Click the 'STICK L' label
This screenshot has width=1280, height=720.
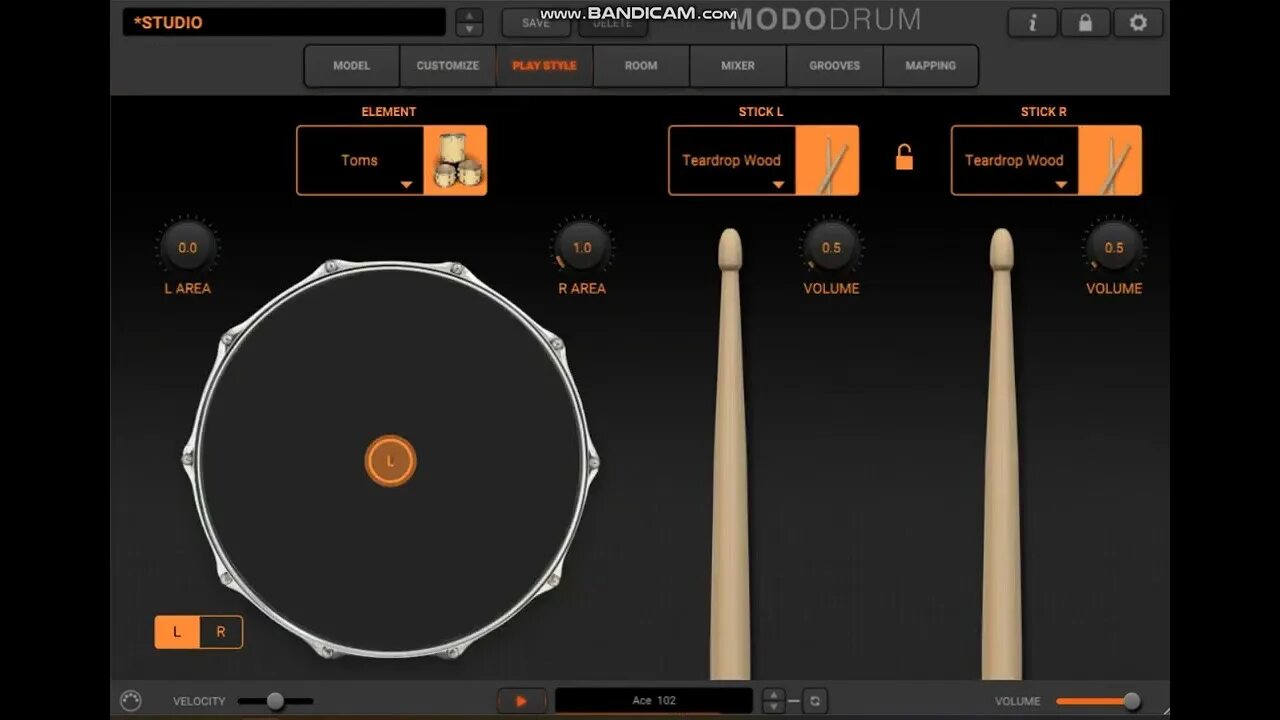point(761,112)
